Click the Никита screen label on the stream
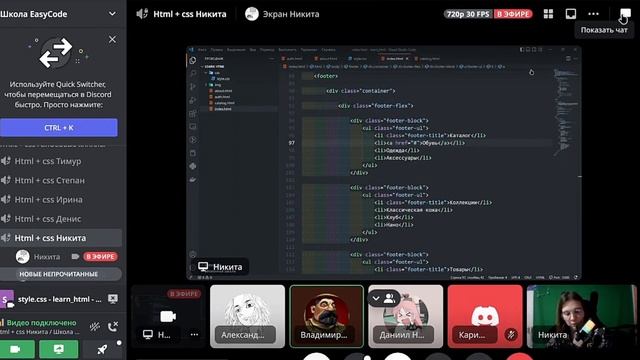640x360 pixels. click(220, 267)
